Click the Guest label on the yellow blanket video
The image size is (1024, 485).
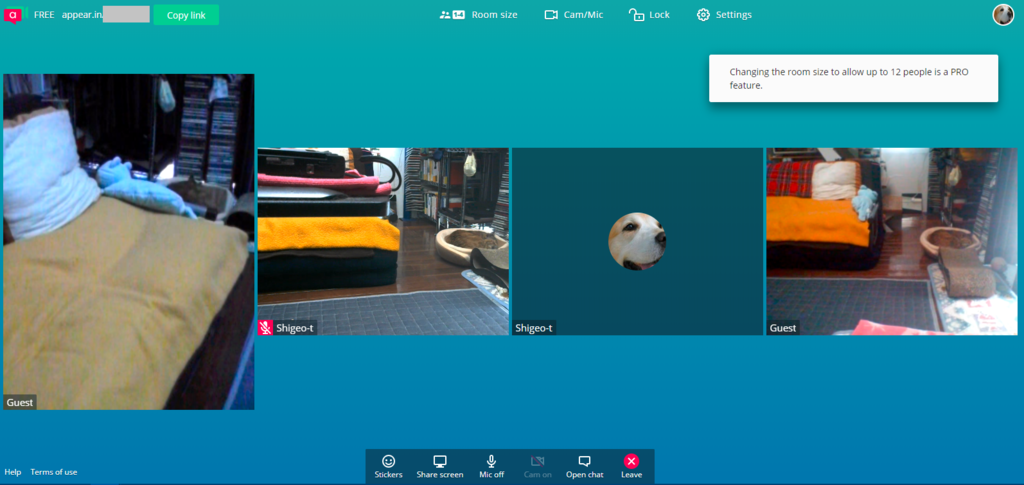(x=20, y=402)
